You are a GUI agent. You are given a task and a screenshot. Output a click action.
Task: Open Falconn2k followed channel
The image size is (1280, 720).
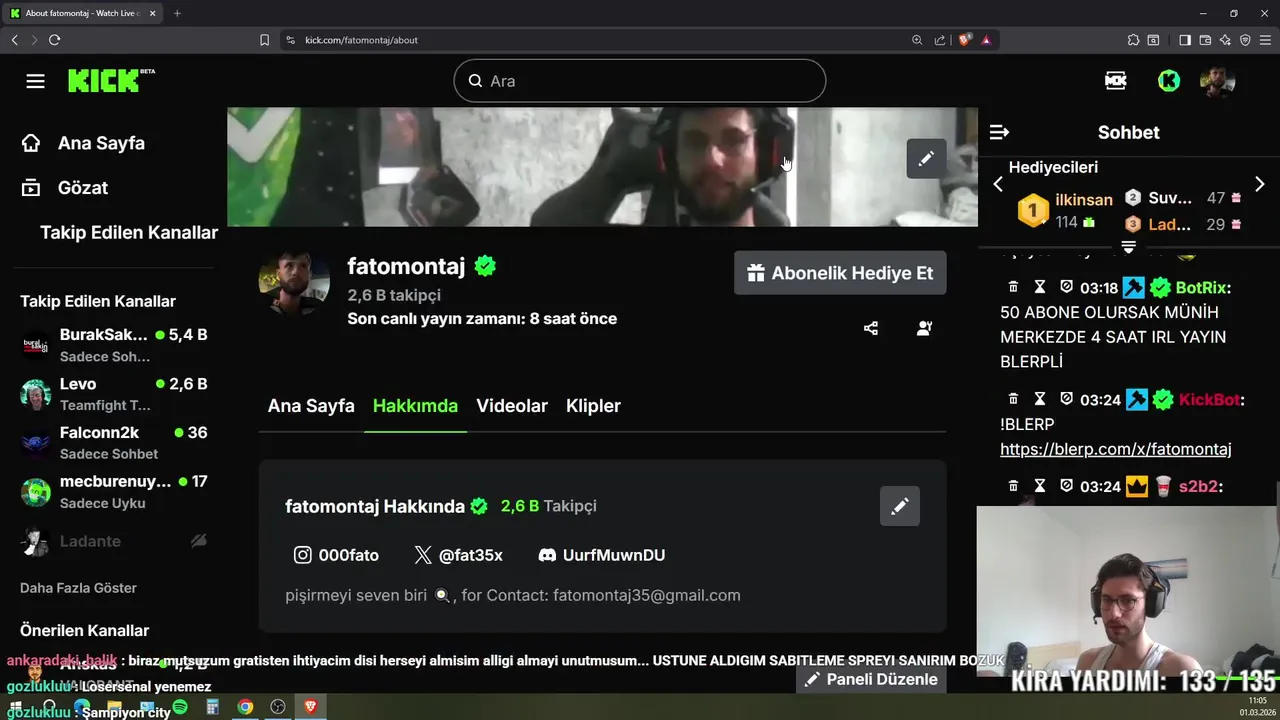pyautogui.click(x=114, y=443)
